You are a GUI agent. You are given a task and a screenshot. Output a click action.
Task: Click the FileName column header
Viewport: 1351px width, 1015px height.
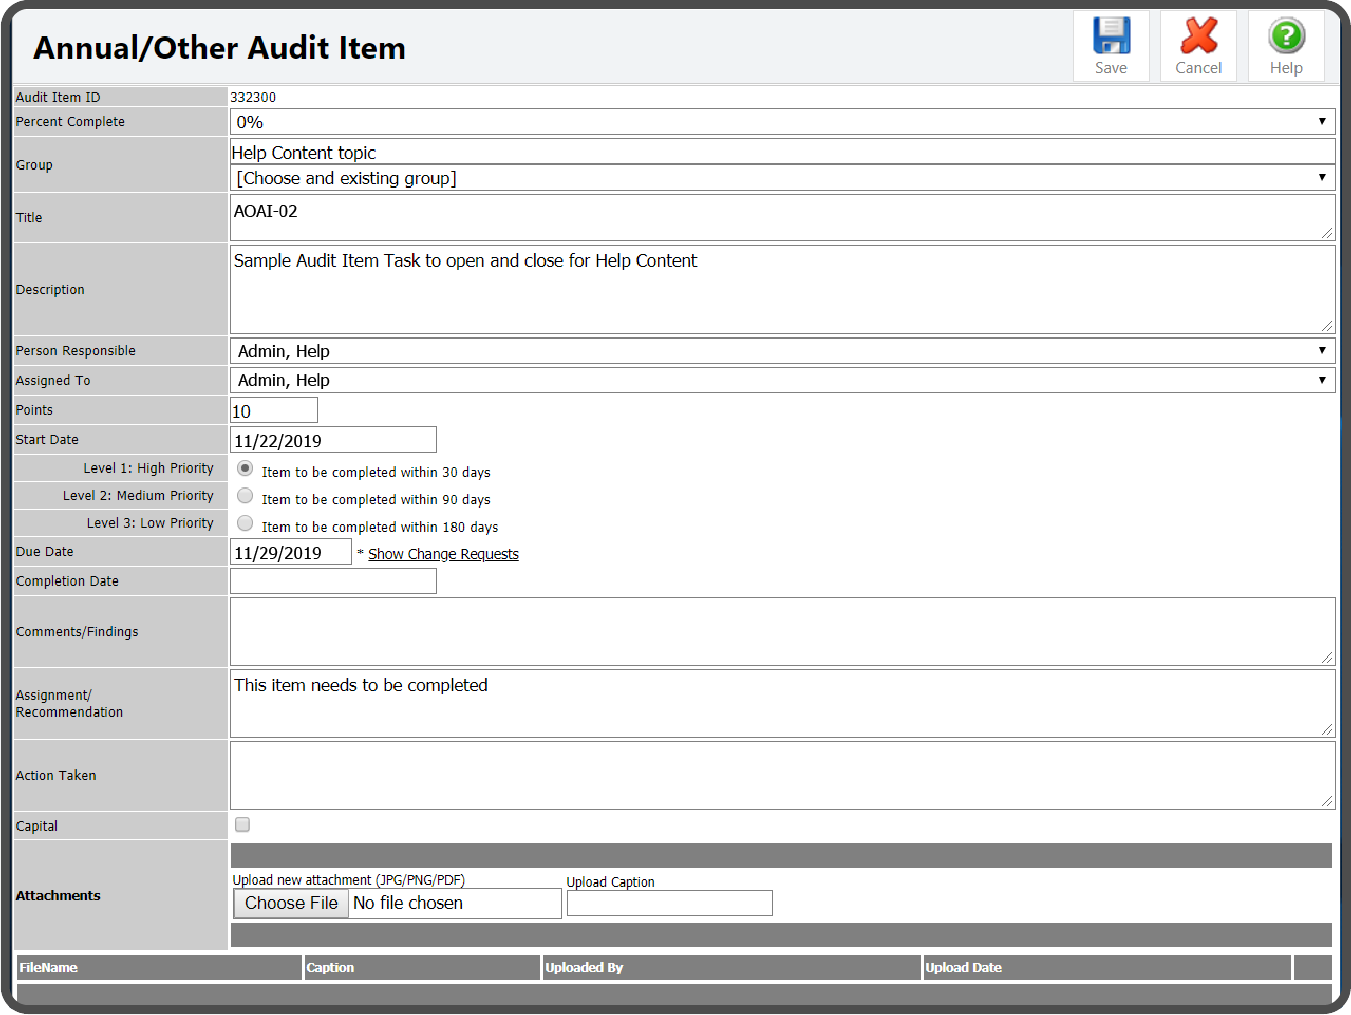pos(160,967)
